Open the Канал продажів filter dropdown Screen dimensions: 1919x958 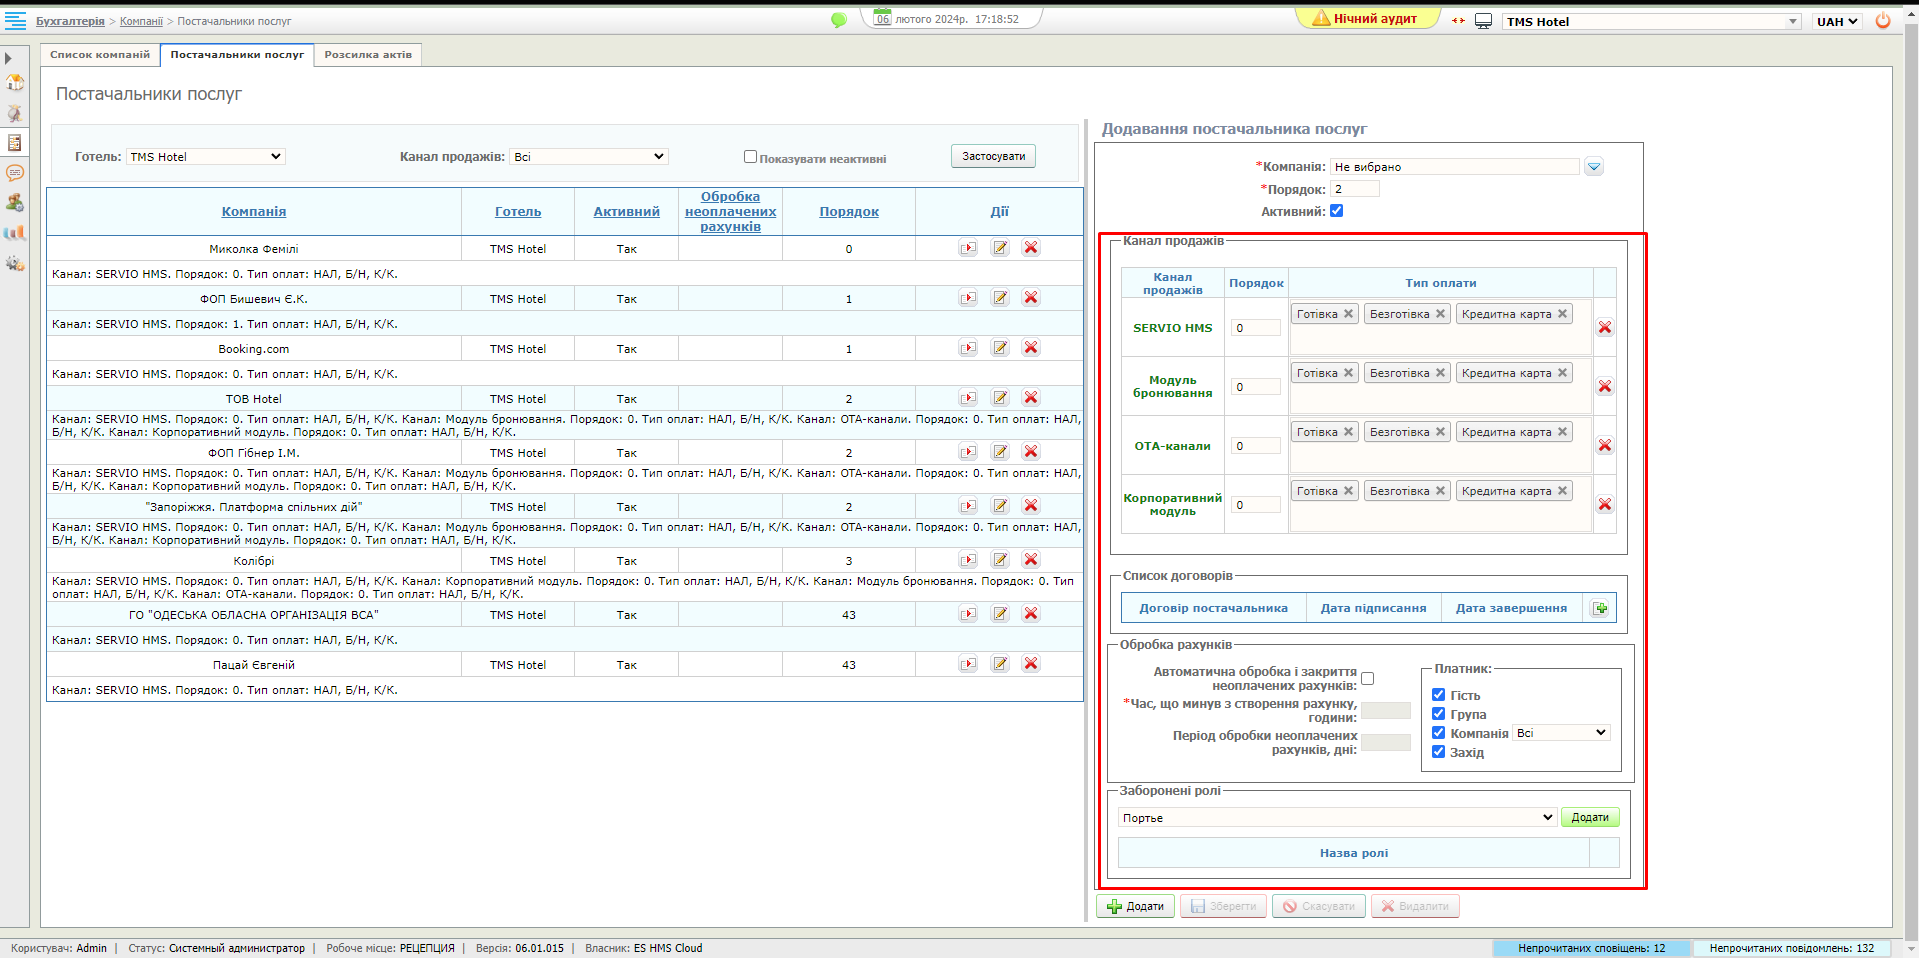click(x=588, y=157)
